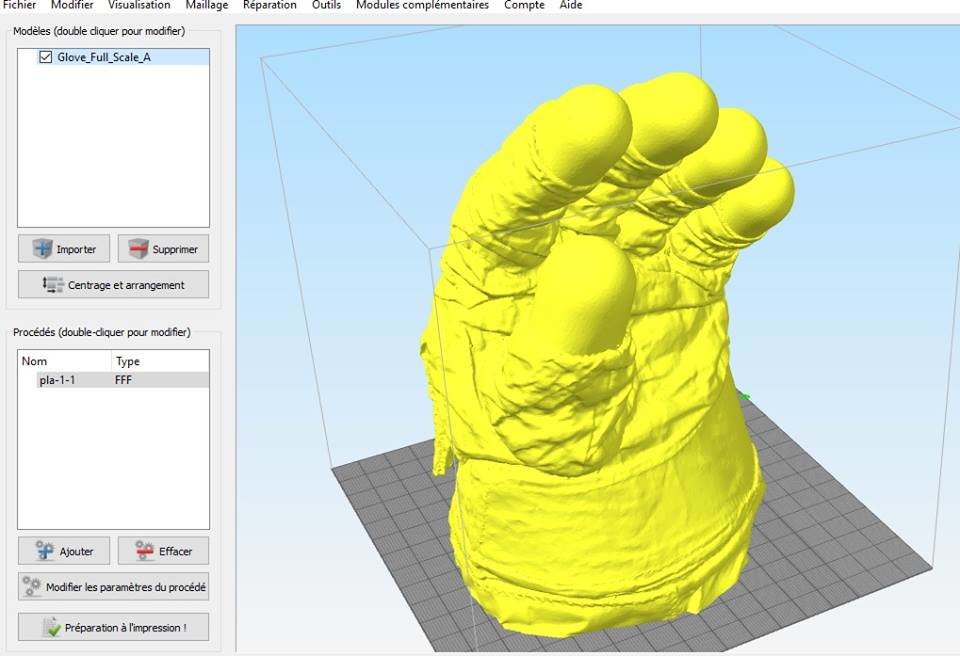Open the Aide menu
Image resolution: width=960 pixels, height=656 pixels.
click(571, 5)
